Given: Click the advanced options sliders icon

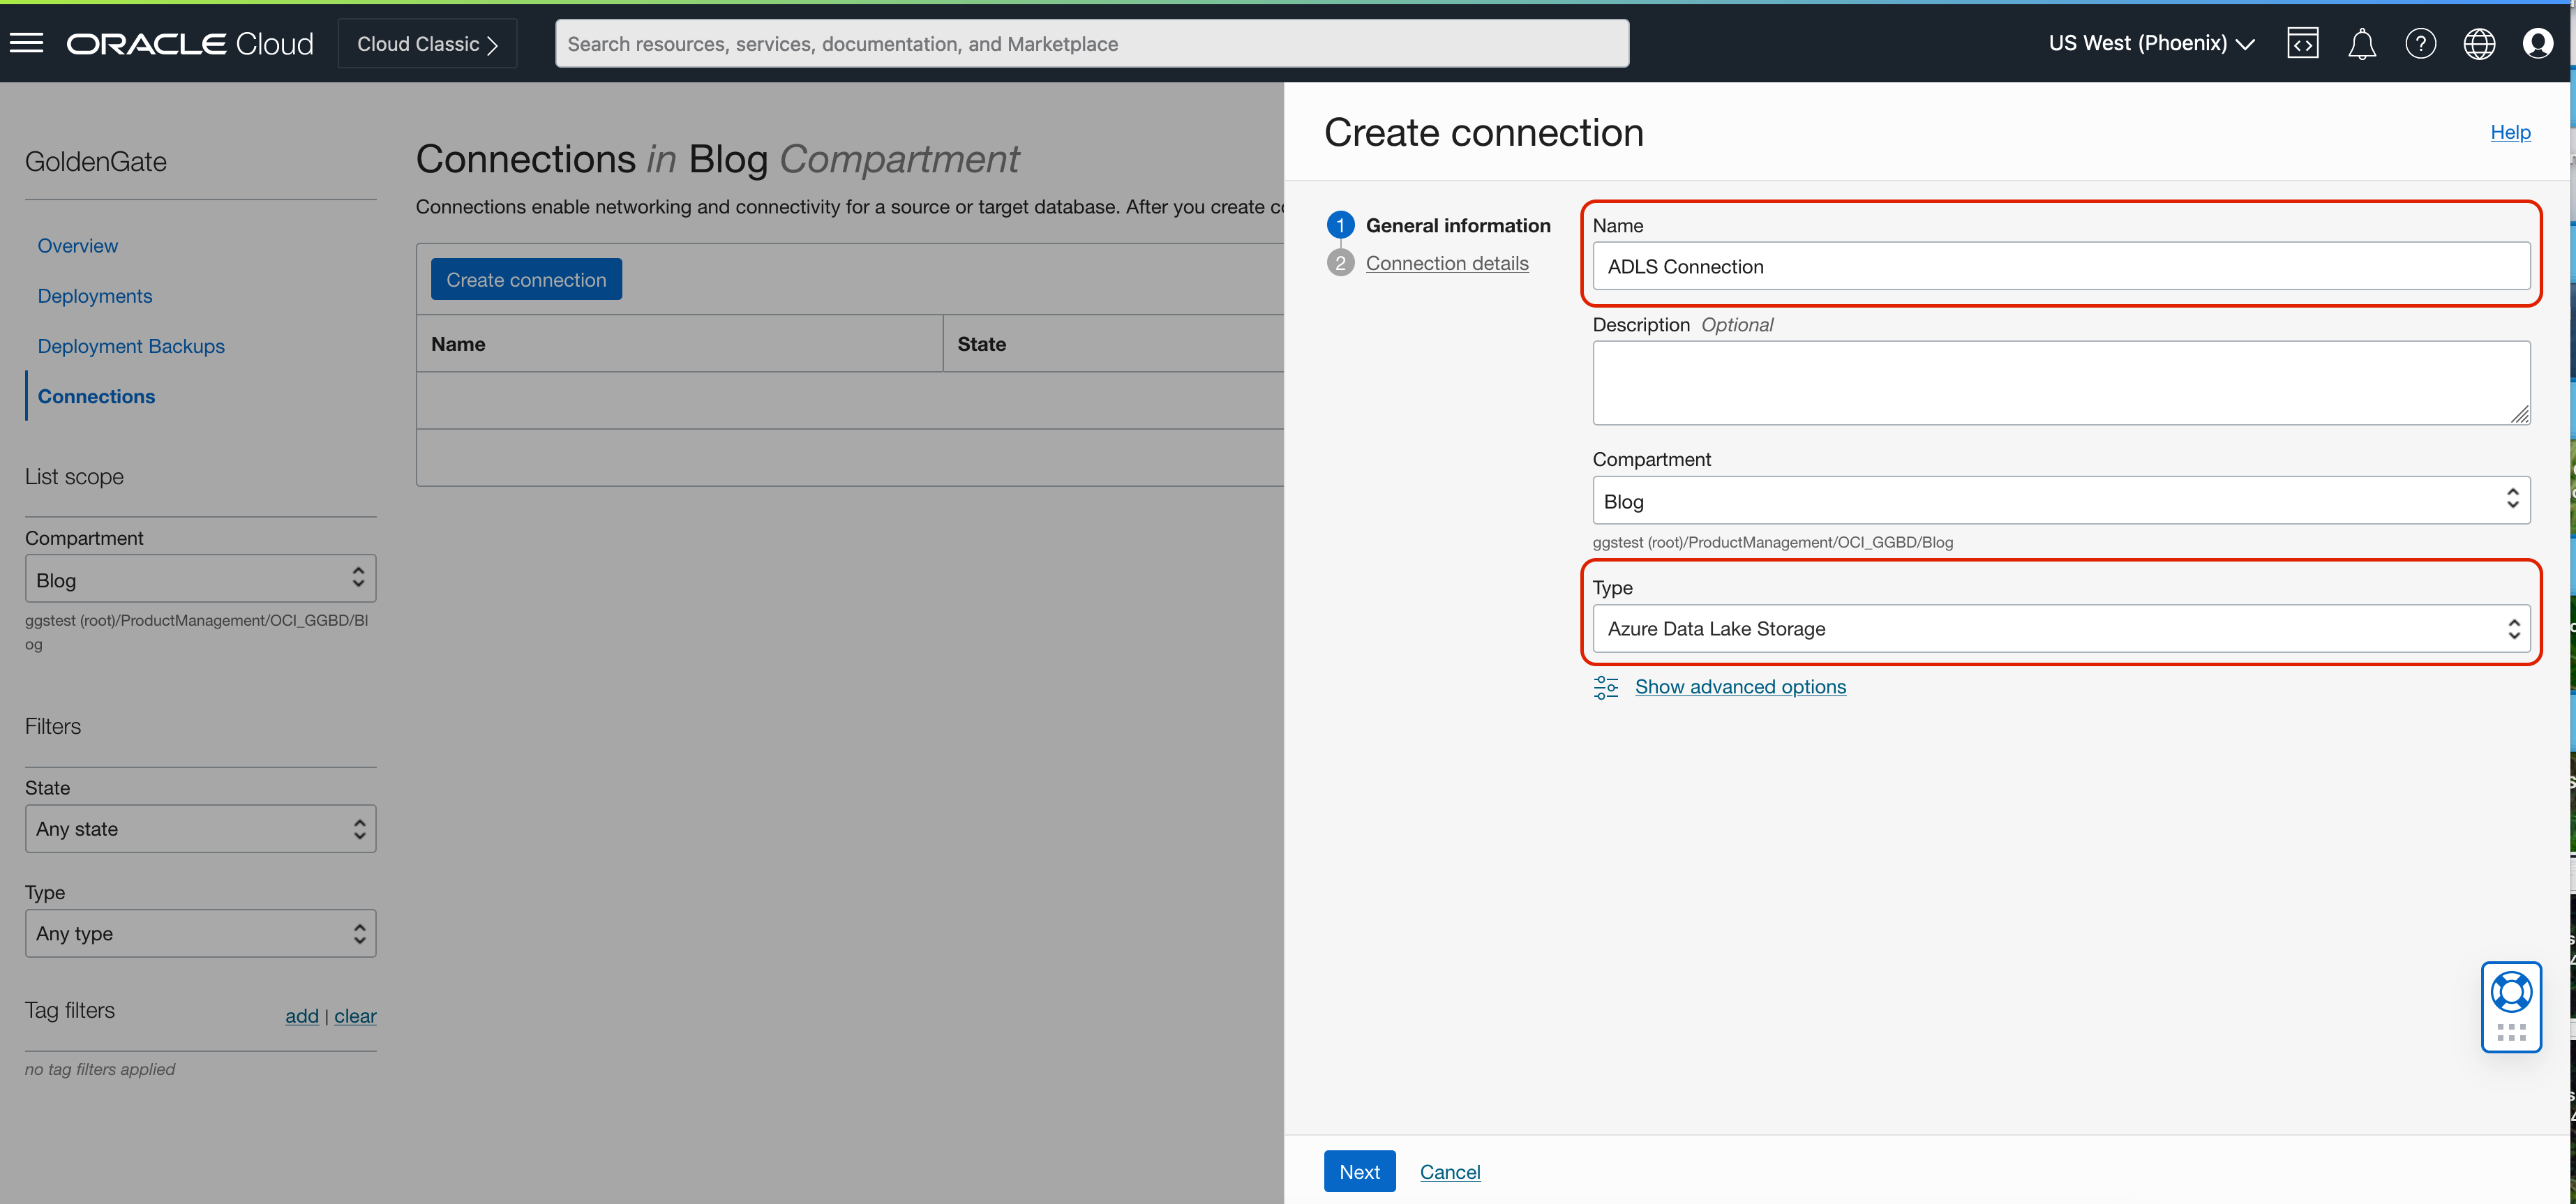Looking at the screenshot, I should pyautogui.click(x=1606, y=687).
